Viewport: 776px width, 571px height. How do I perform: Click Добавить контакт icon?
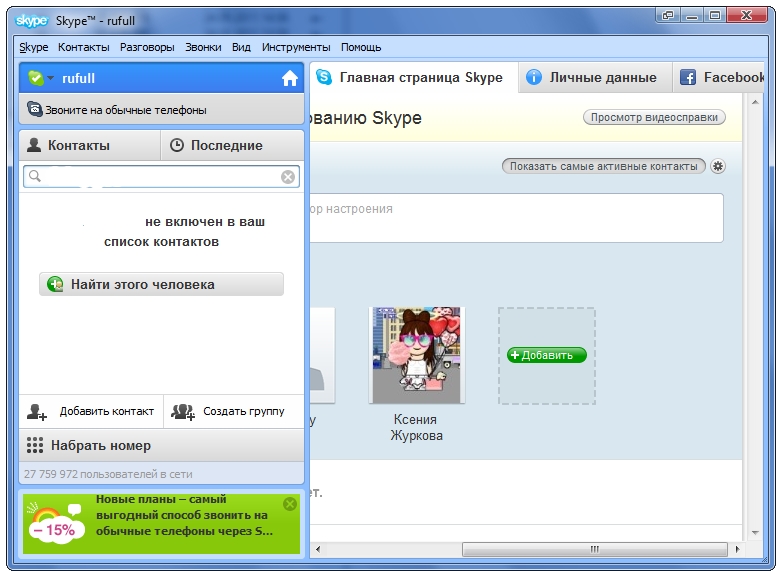37,411
